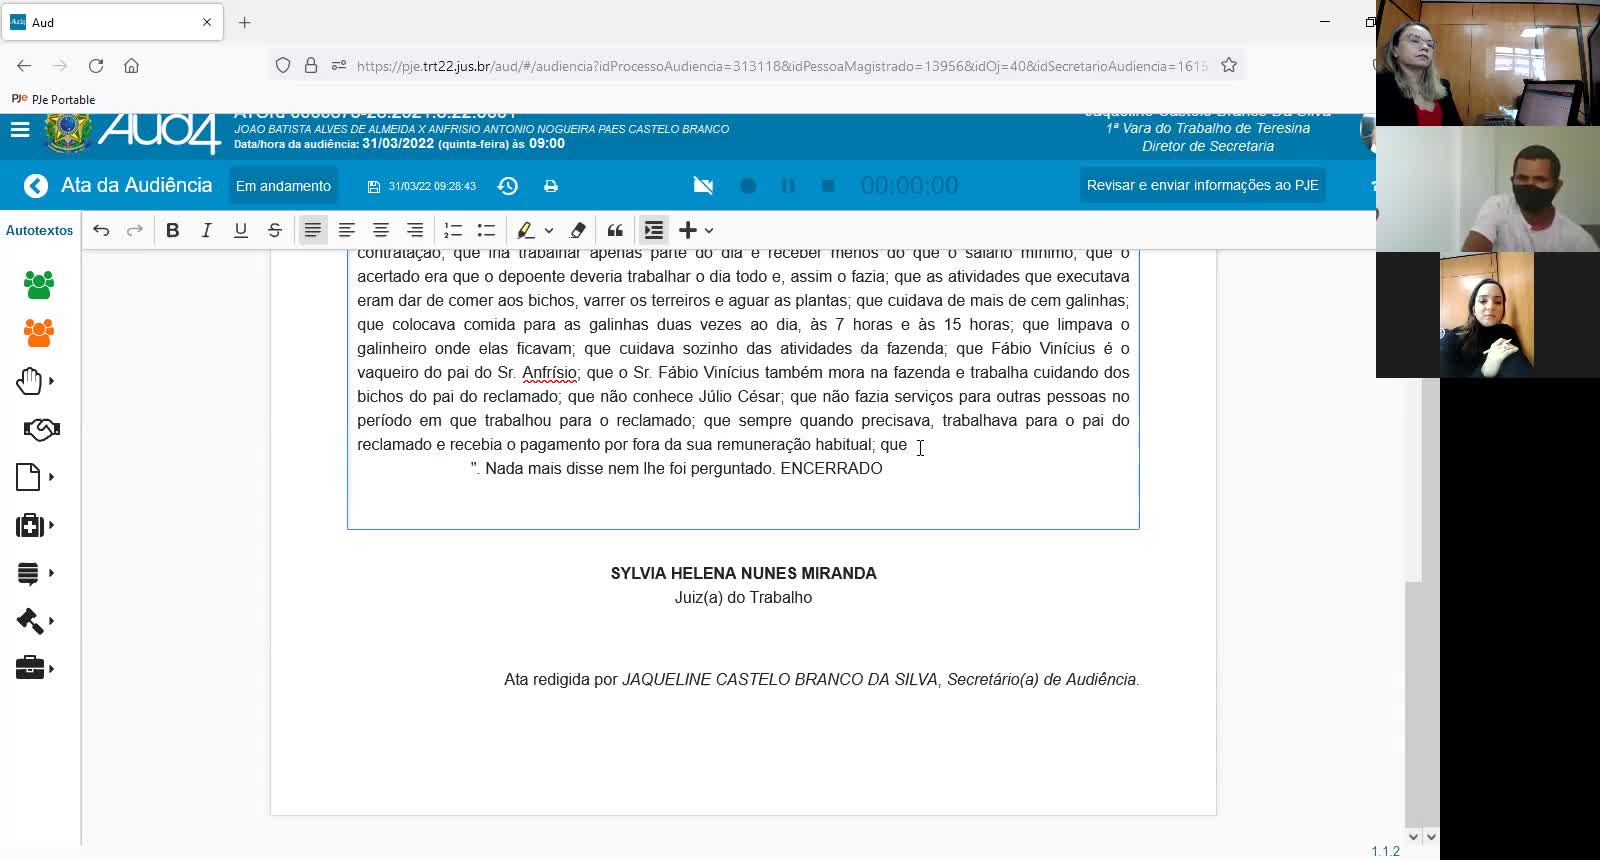Open the green participants group icon
The width and height of the screenshot is (1600, 860).
coord(39,285)
